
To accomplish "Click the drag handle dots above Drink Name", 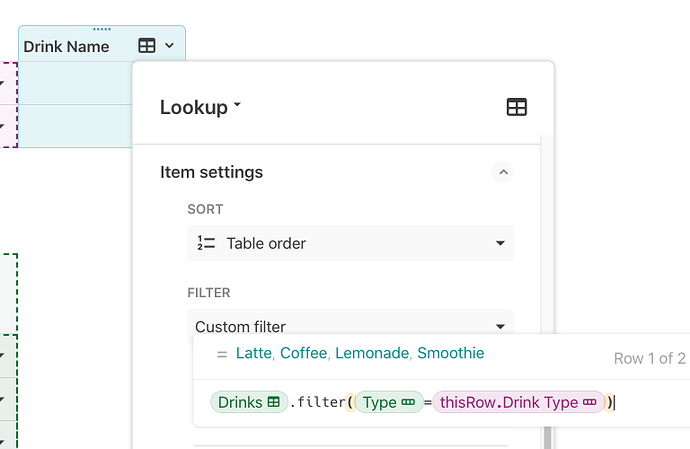I will tap(101, 29).
